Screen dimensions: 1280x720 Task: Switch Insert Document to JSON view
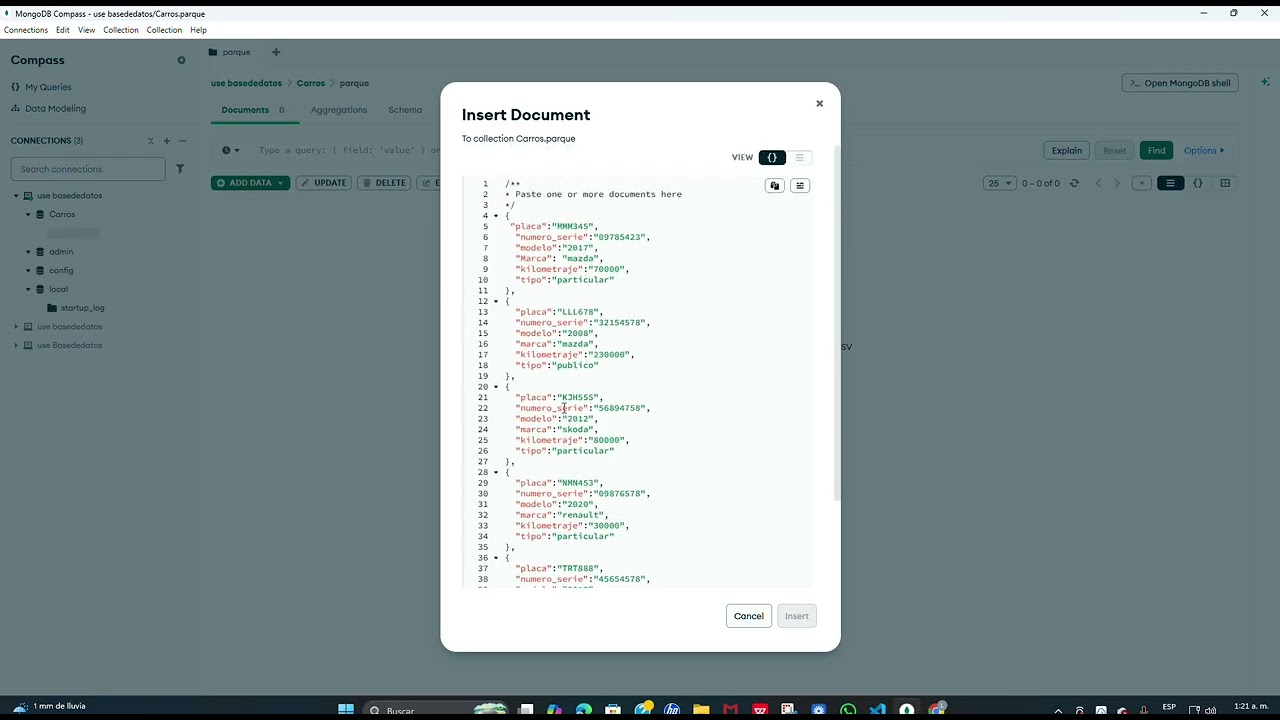[x=772, y=157]
